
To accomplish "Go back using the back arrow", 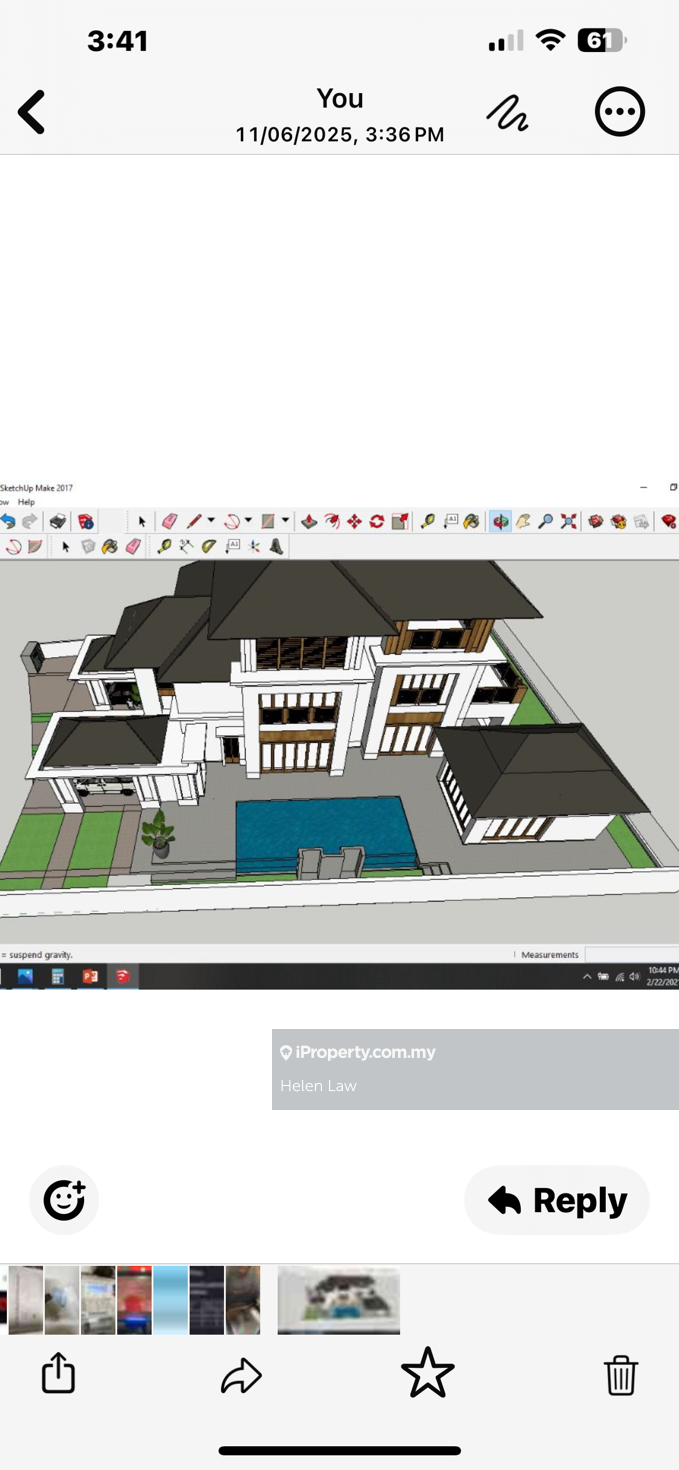I will coord(32,112).
